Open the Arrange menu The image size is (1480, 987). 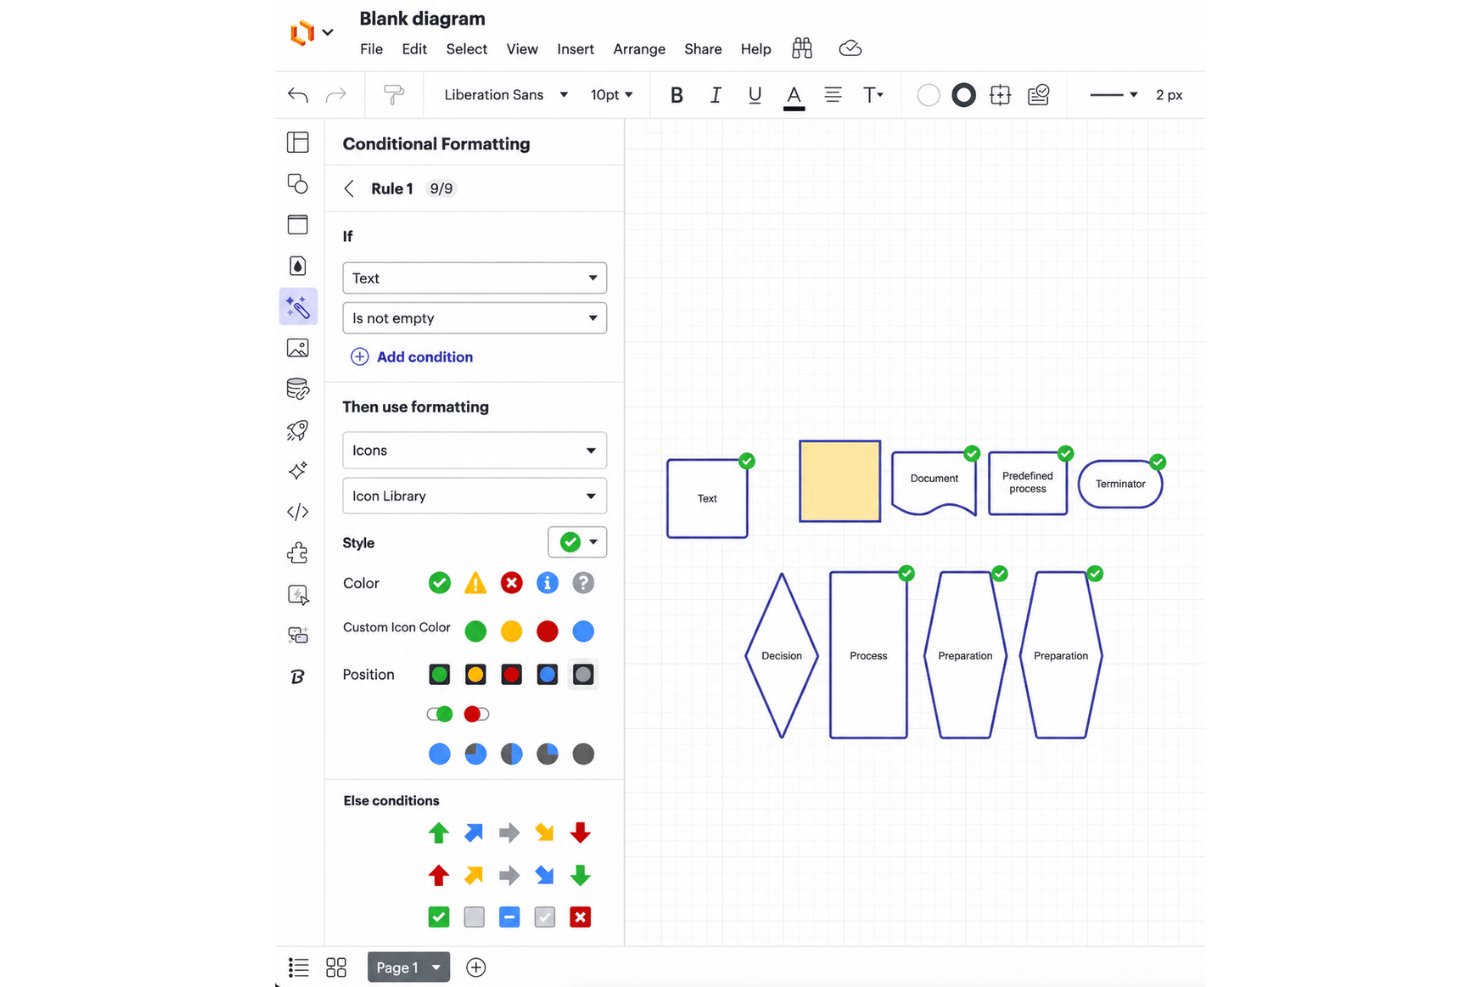(x=639, y=49)
